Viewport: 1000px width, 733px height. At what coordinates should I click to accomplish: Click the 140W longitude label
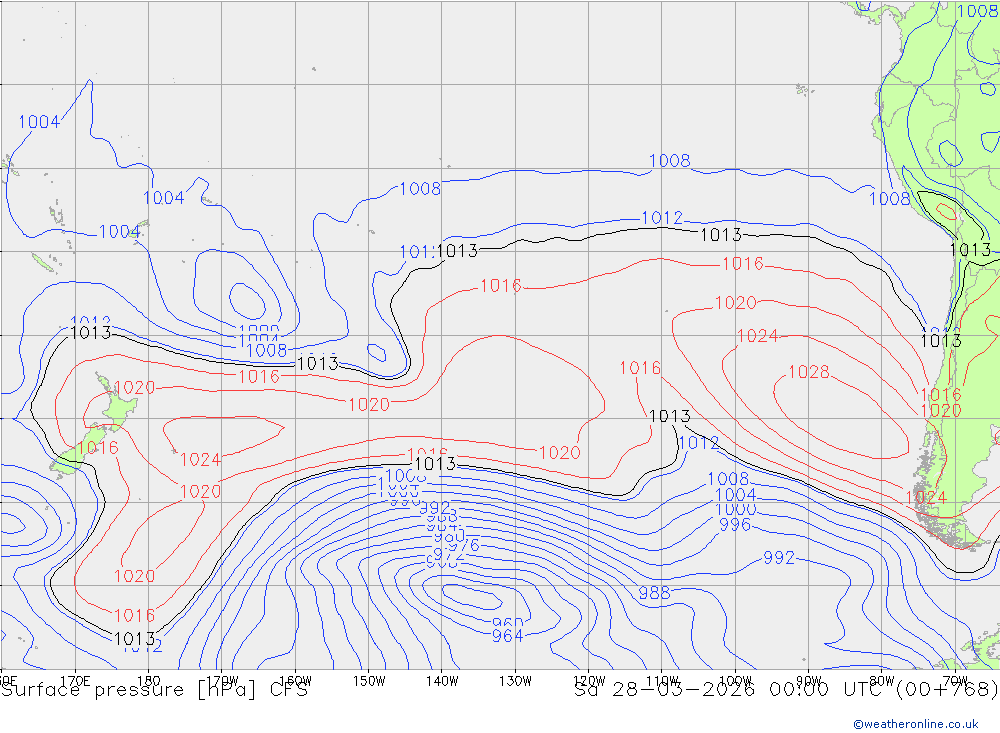(442, 681)
